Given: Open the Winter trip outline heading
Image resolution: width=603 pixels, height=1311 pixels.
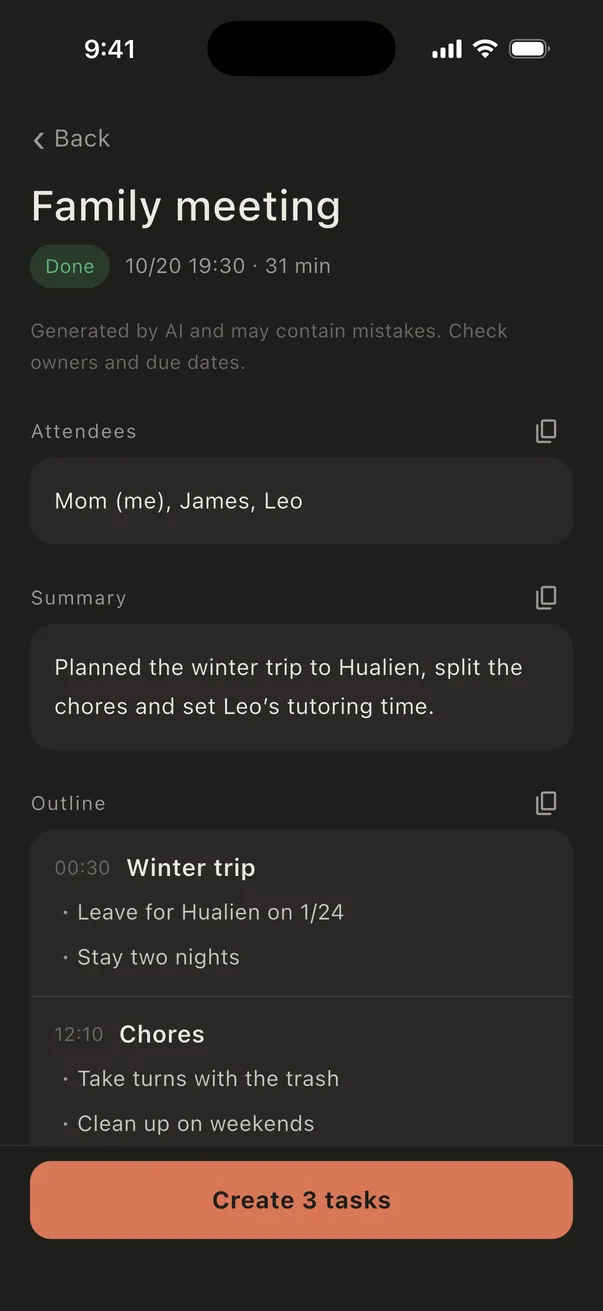Looking at the screenshot, I should [191, 868].
